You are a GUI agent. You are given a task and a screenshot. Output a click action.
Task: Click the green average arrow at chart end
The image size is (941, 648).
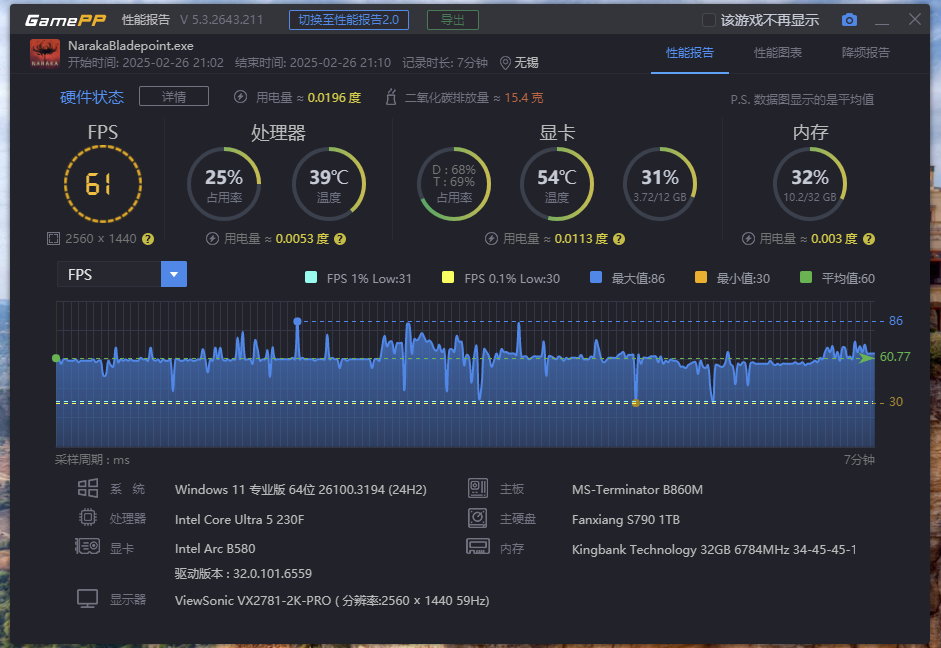pos(867,358)
